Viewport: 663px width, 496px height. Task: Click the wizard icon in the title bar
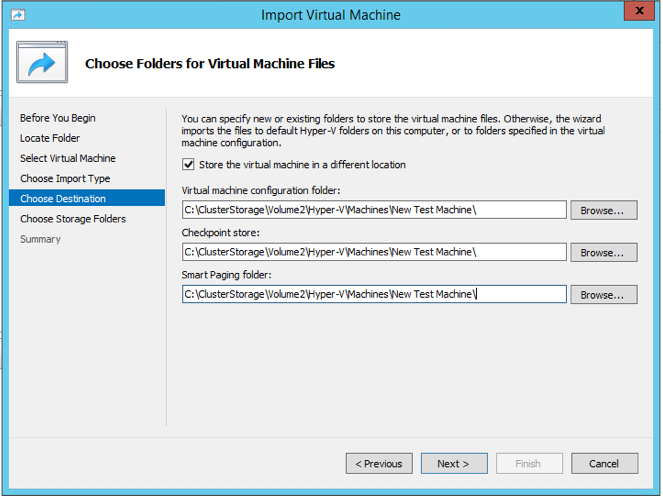coord(17,14)
